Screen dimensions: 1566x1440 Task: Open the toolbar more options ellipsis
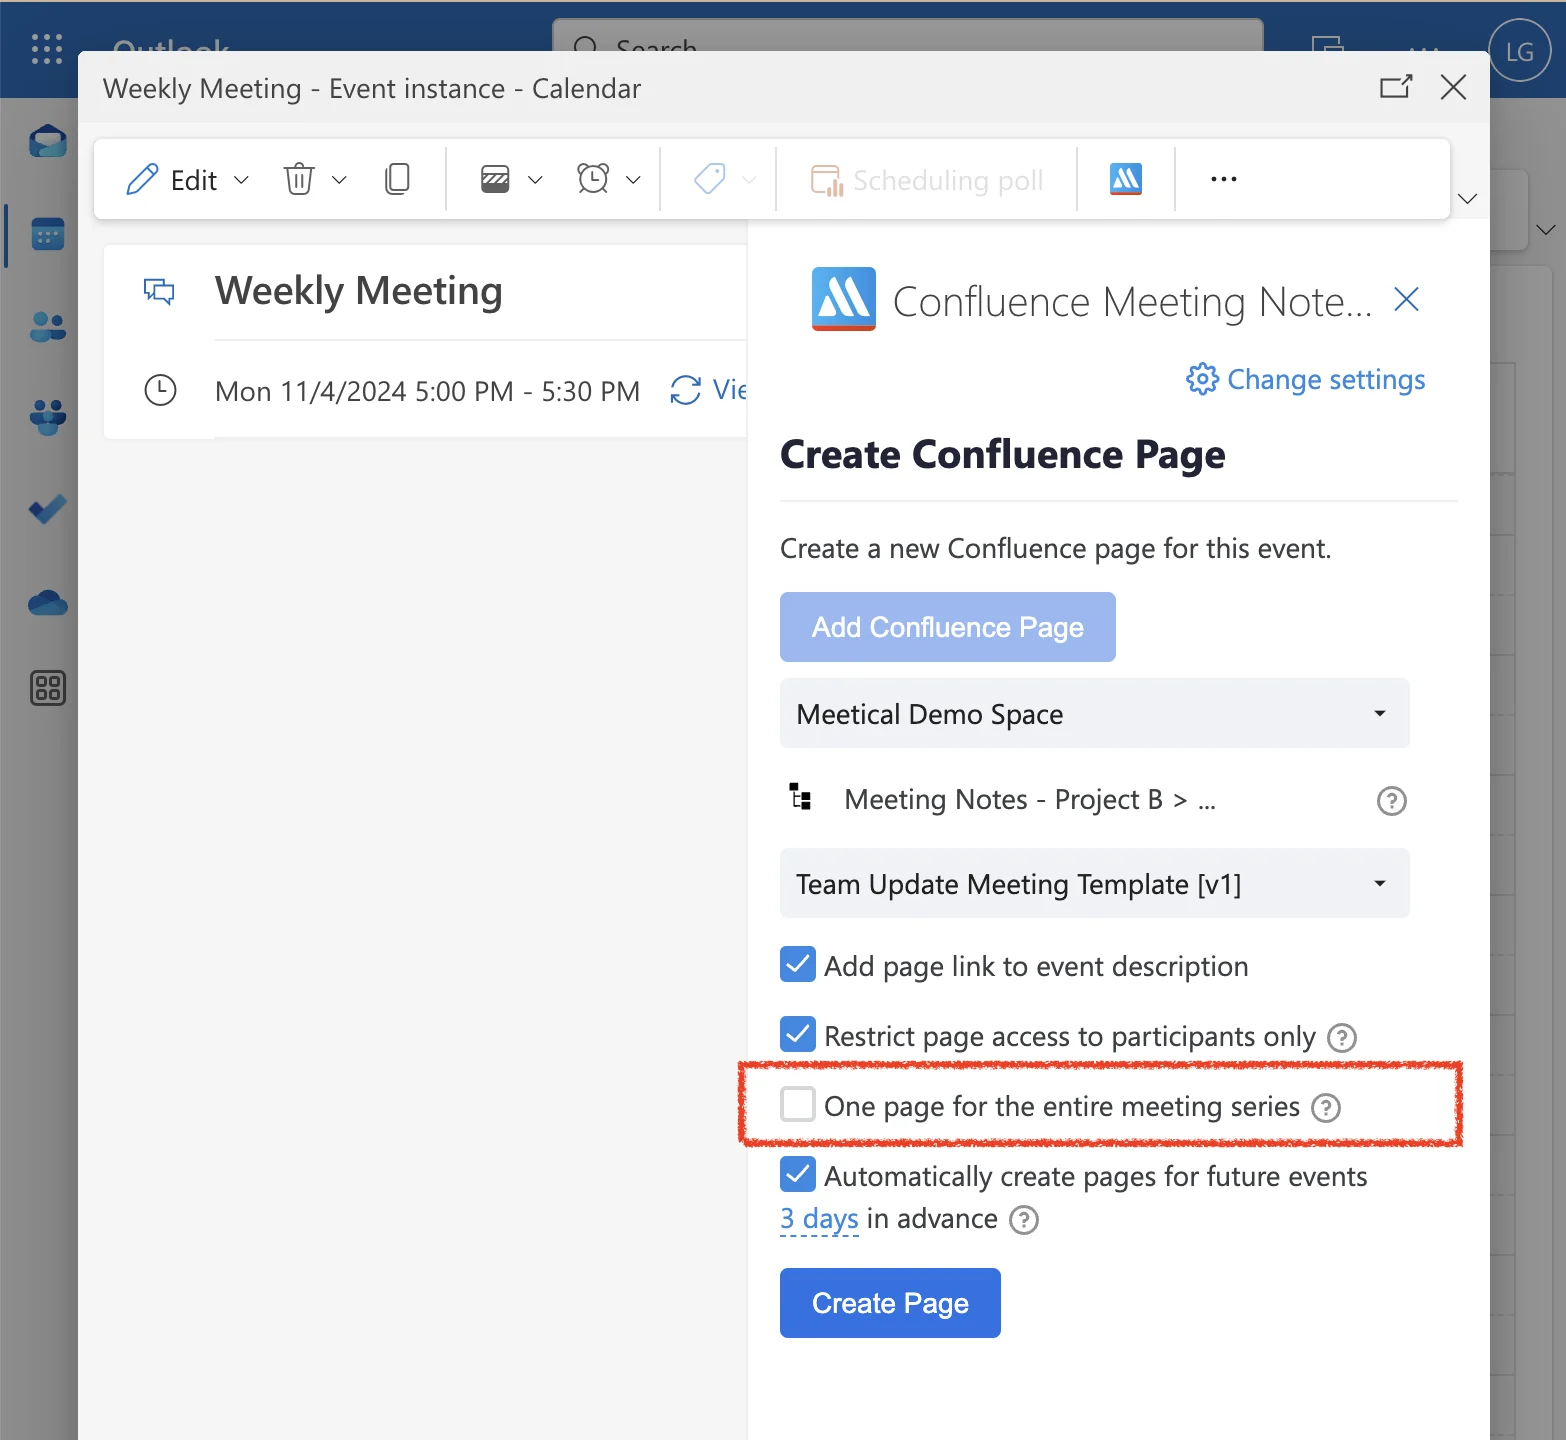click(x=1224, y=179)
